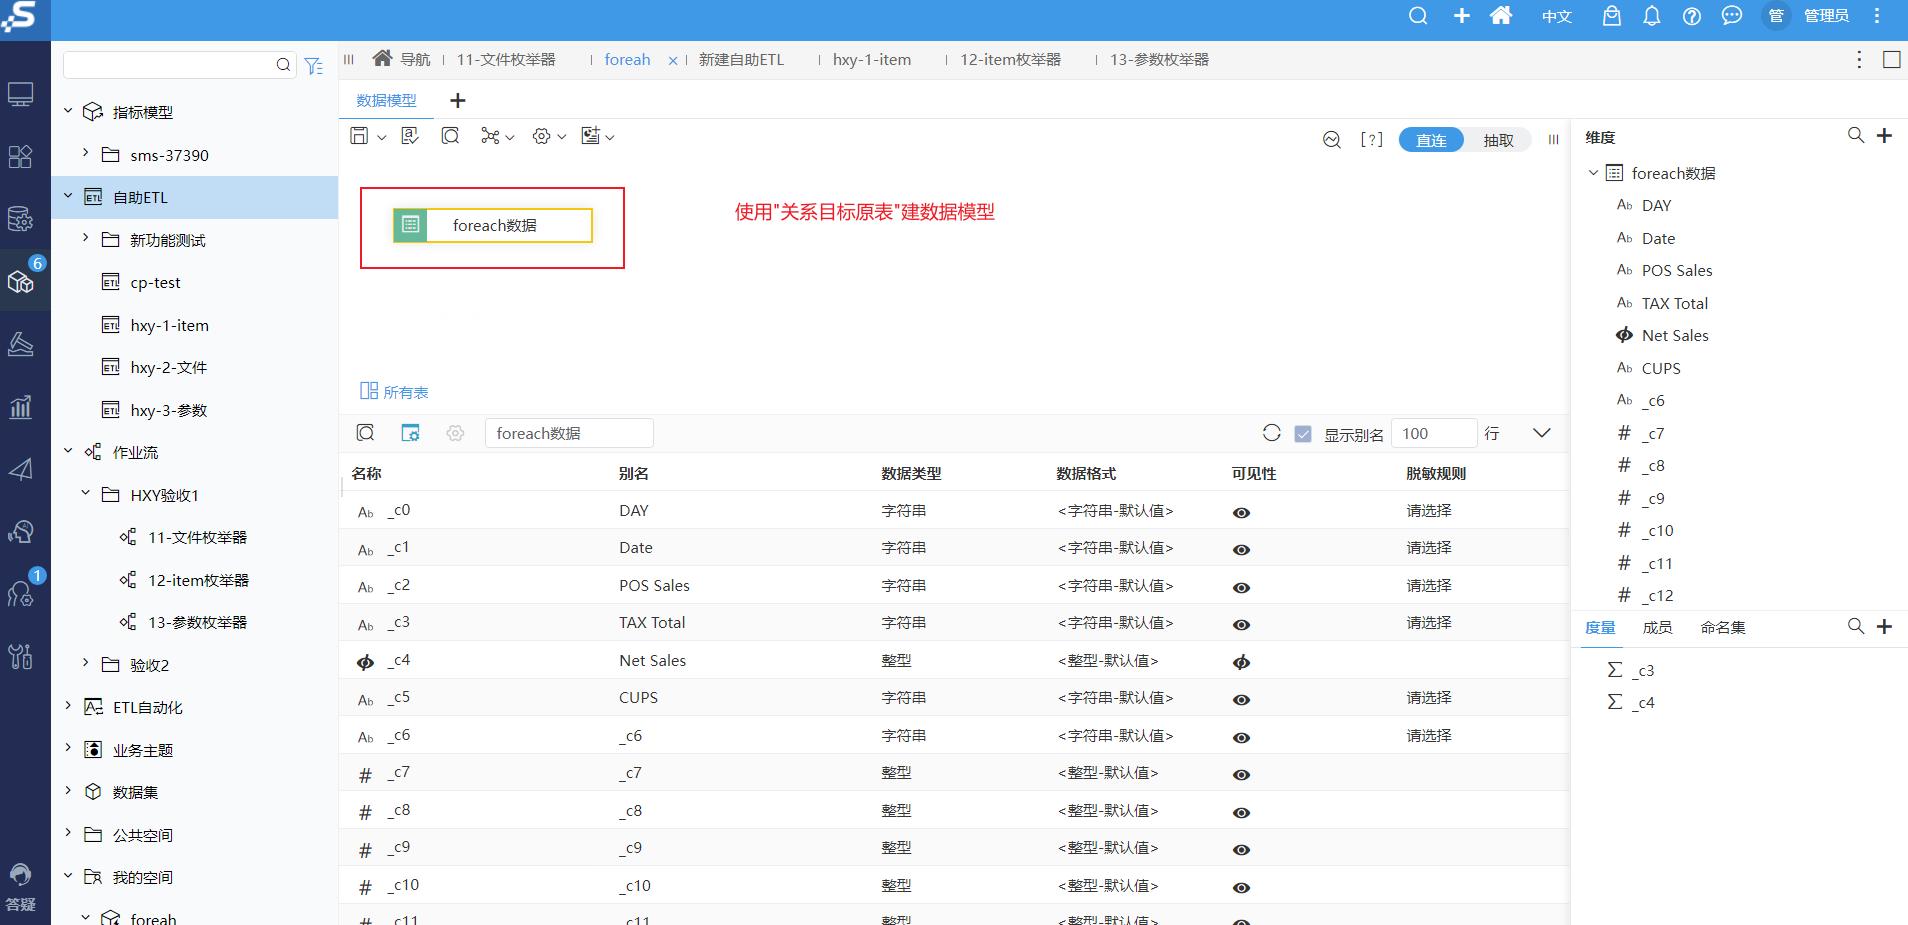Expand the chevron at right of 行 field
Screen dimensions: 1908x925
(1542, 433)
